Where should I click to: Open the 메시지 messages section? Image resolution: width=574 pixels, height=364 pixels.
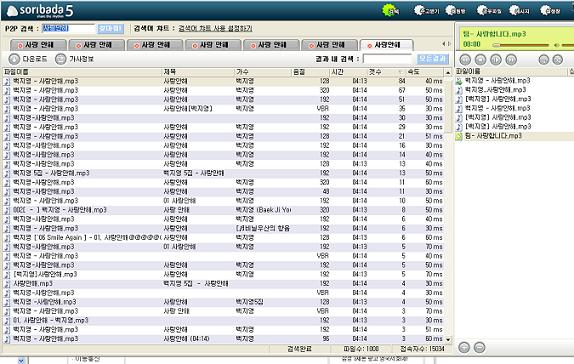click(519, 10)
